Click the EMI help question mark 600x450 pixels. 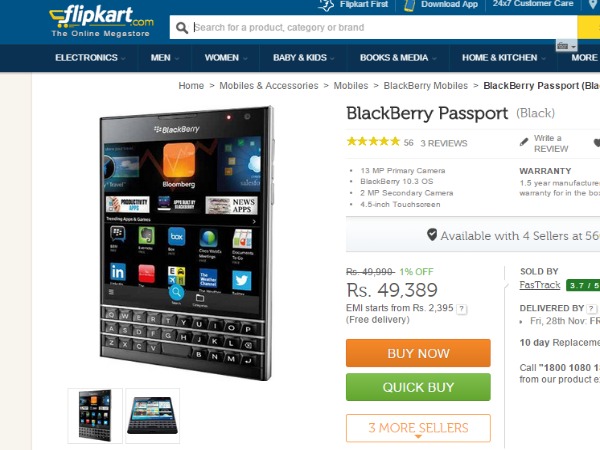462,309
